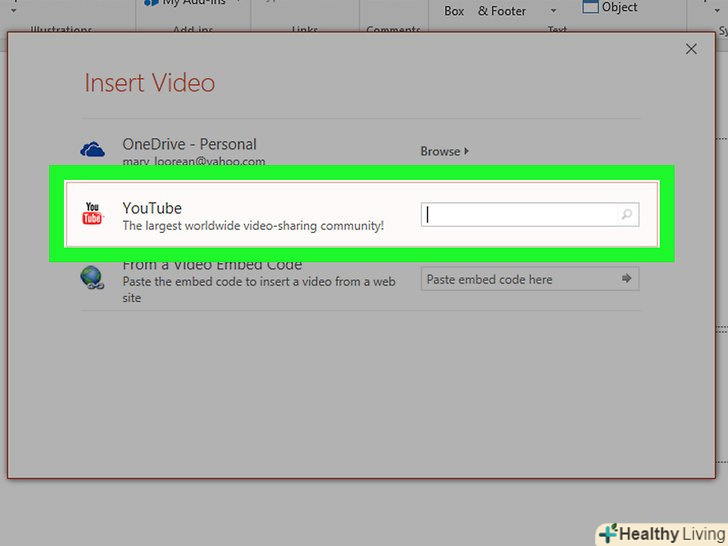Click the magnifier icon in YouTube search box
This screenshot has height=546, width=728.
point(627,214)
